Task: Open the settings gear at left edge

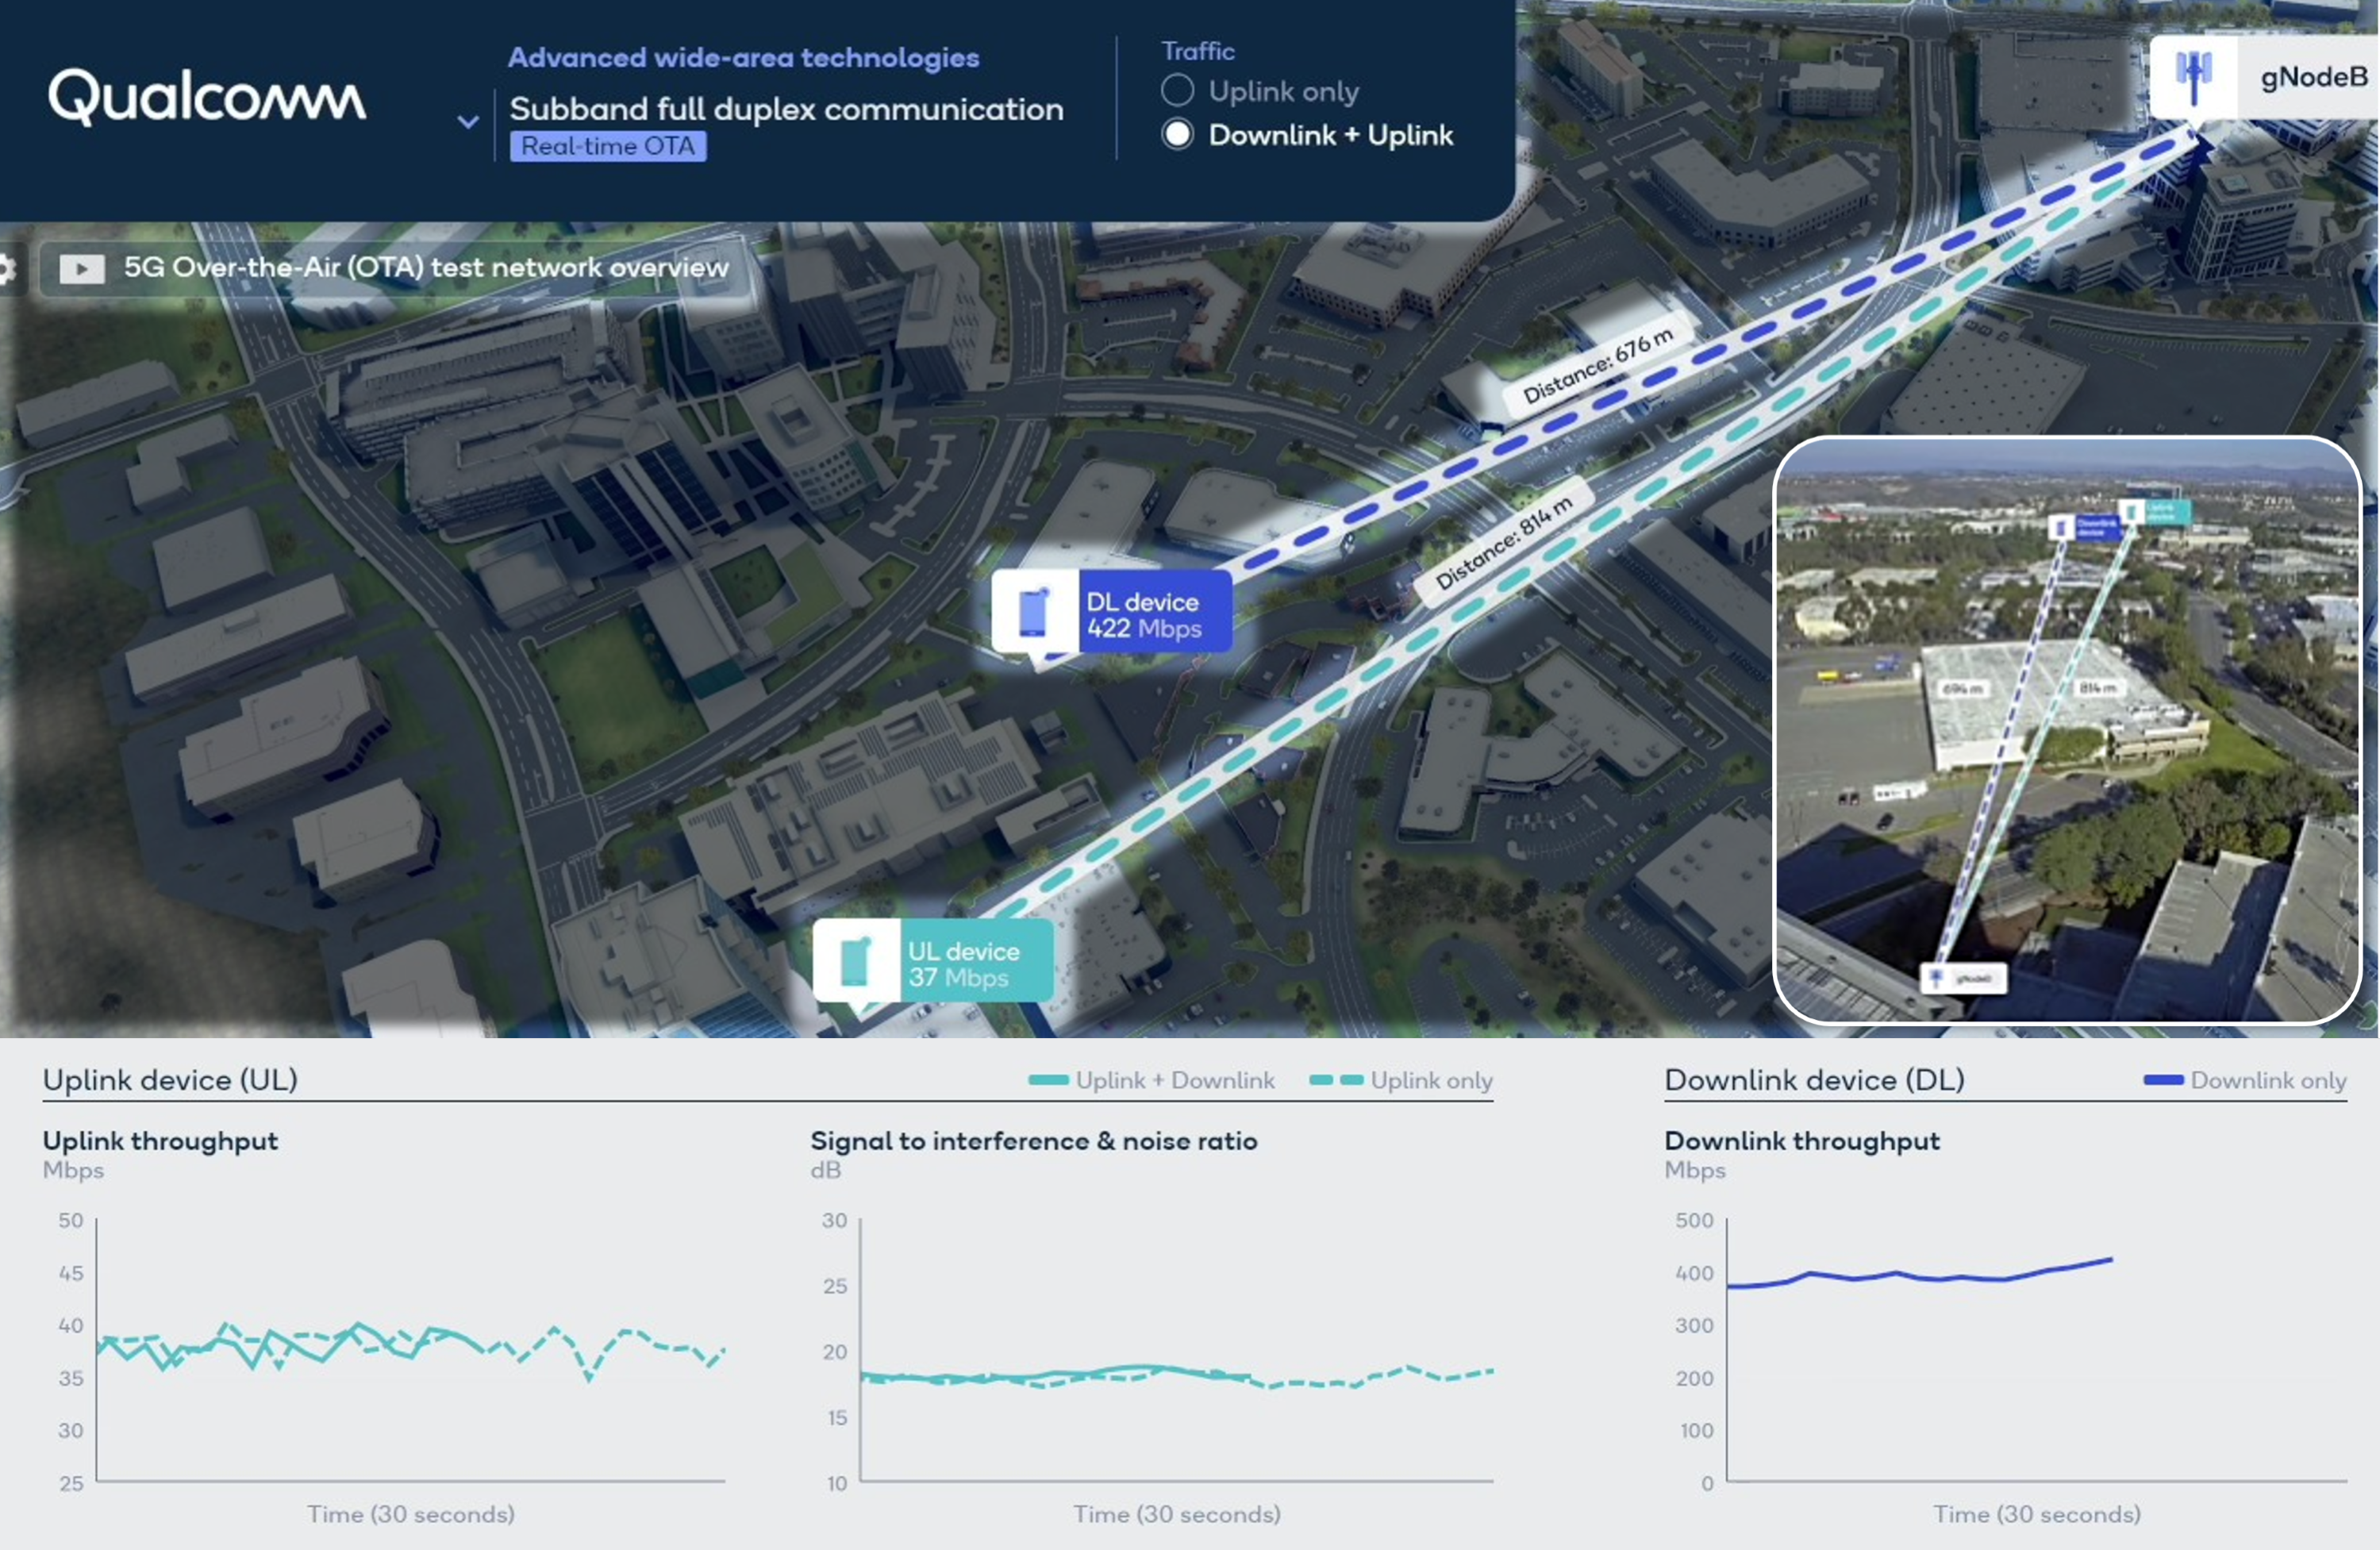Action: pos(6,268)
